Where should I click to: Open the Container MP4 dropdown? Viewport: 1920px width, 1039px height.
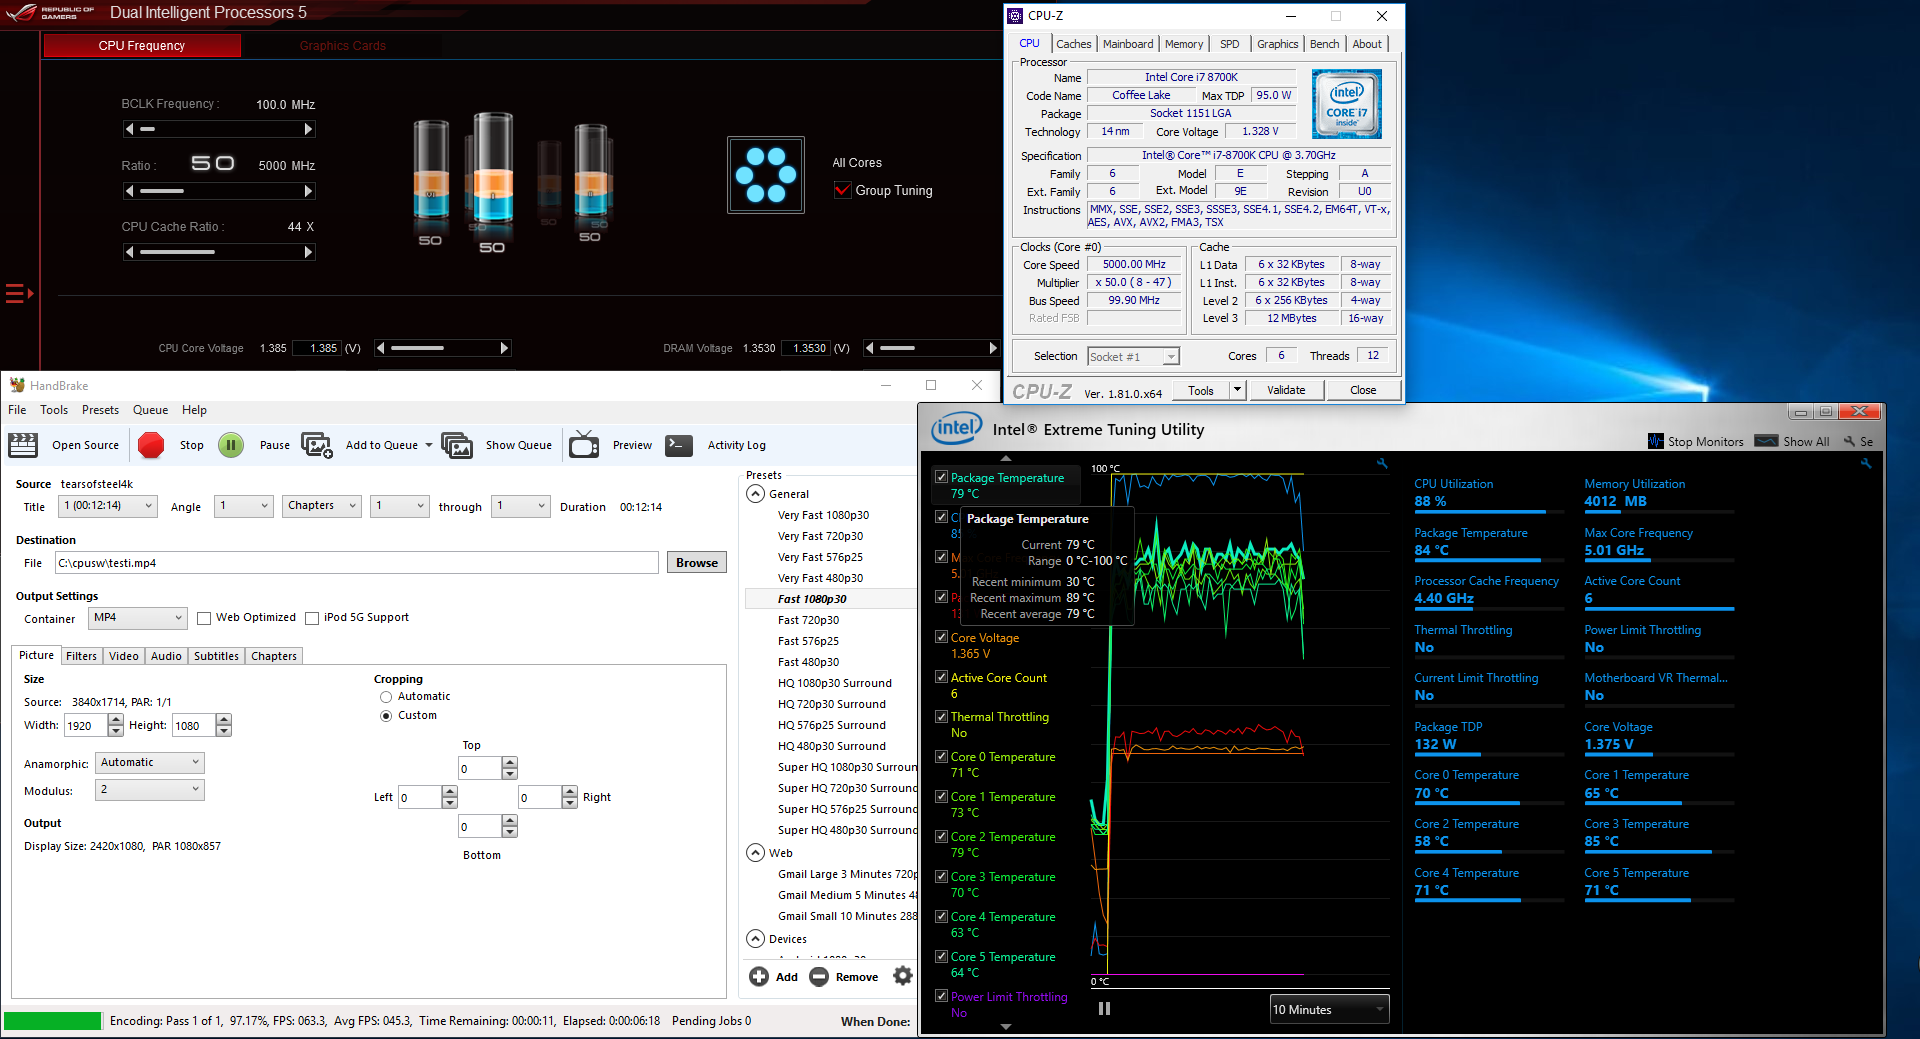pyautogui.click(x=138, y=618)
